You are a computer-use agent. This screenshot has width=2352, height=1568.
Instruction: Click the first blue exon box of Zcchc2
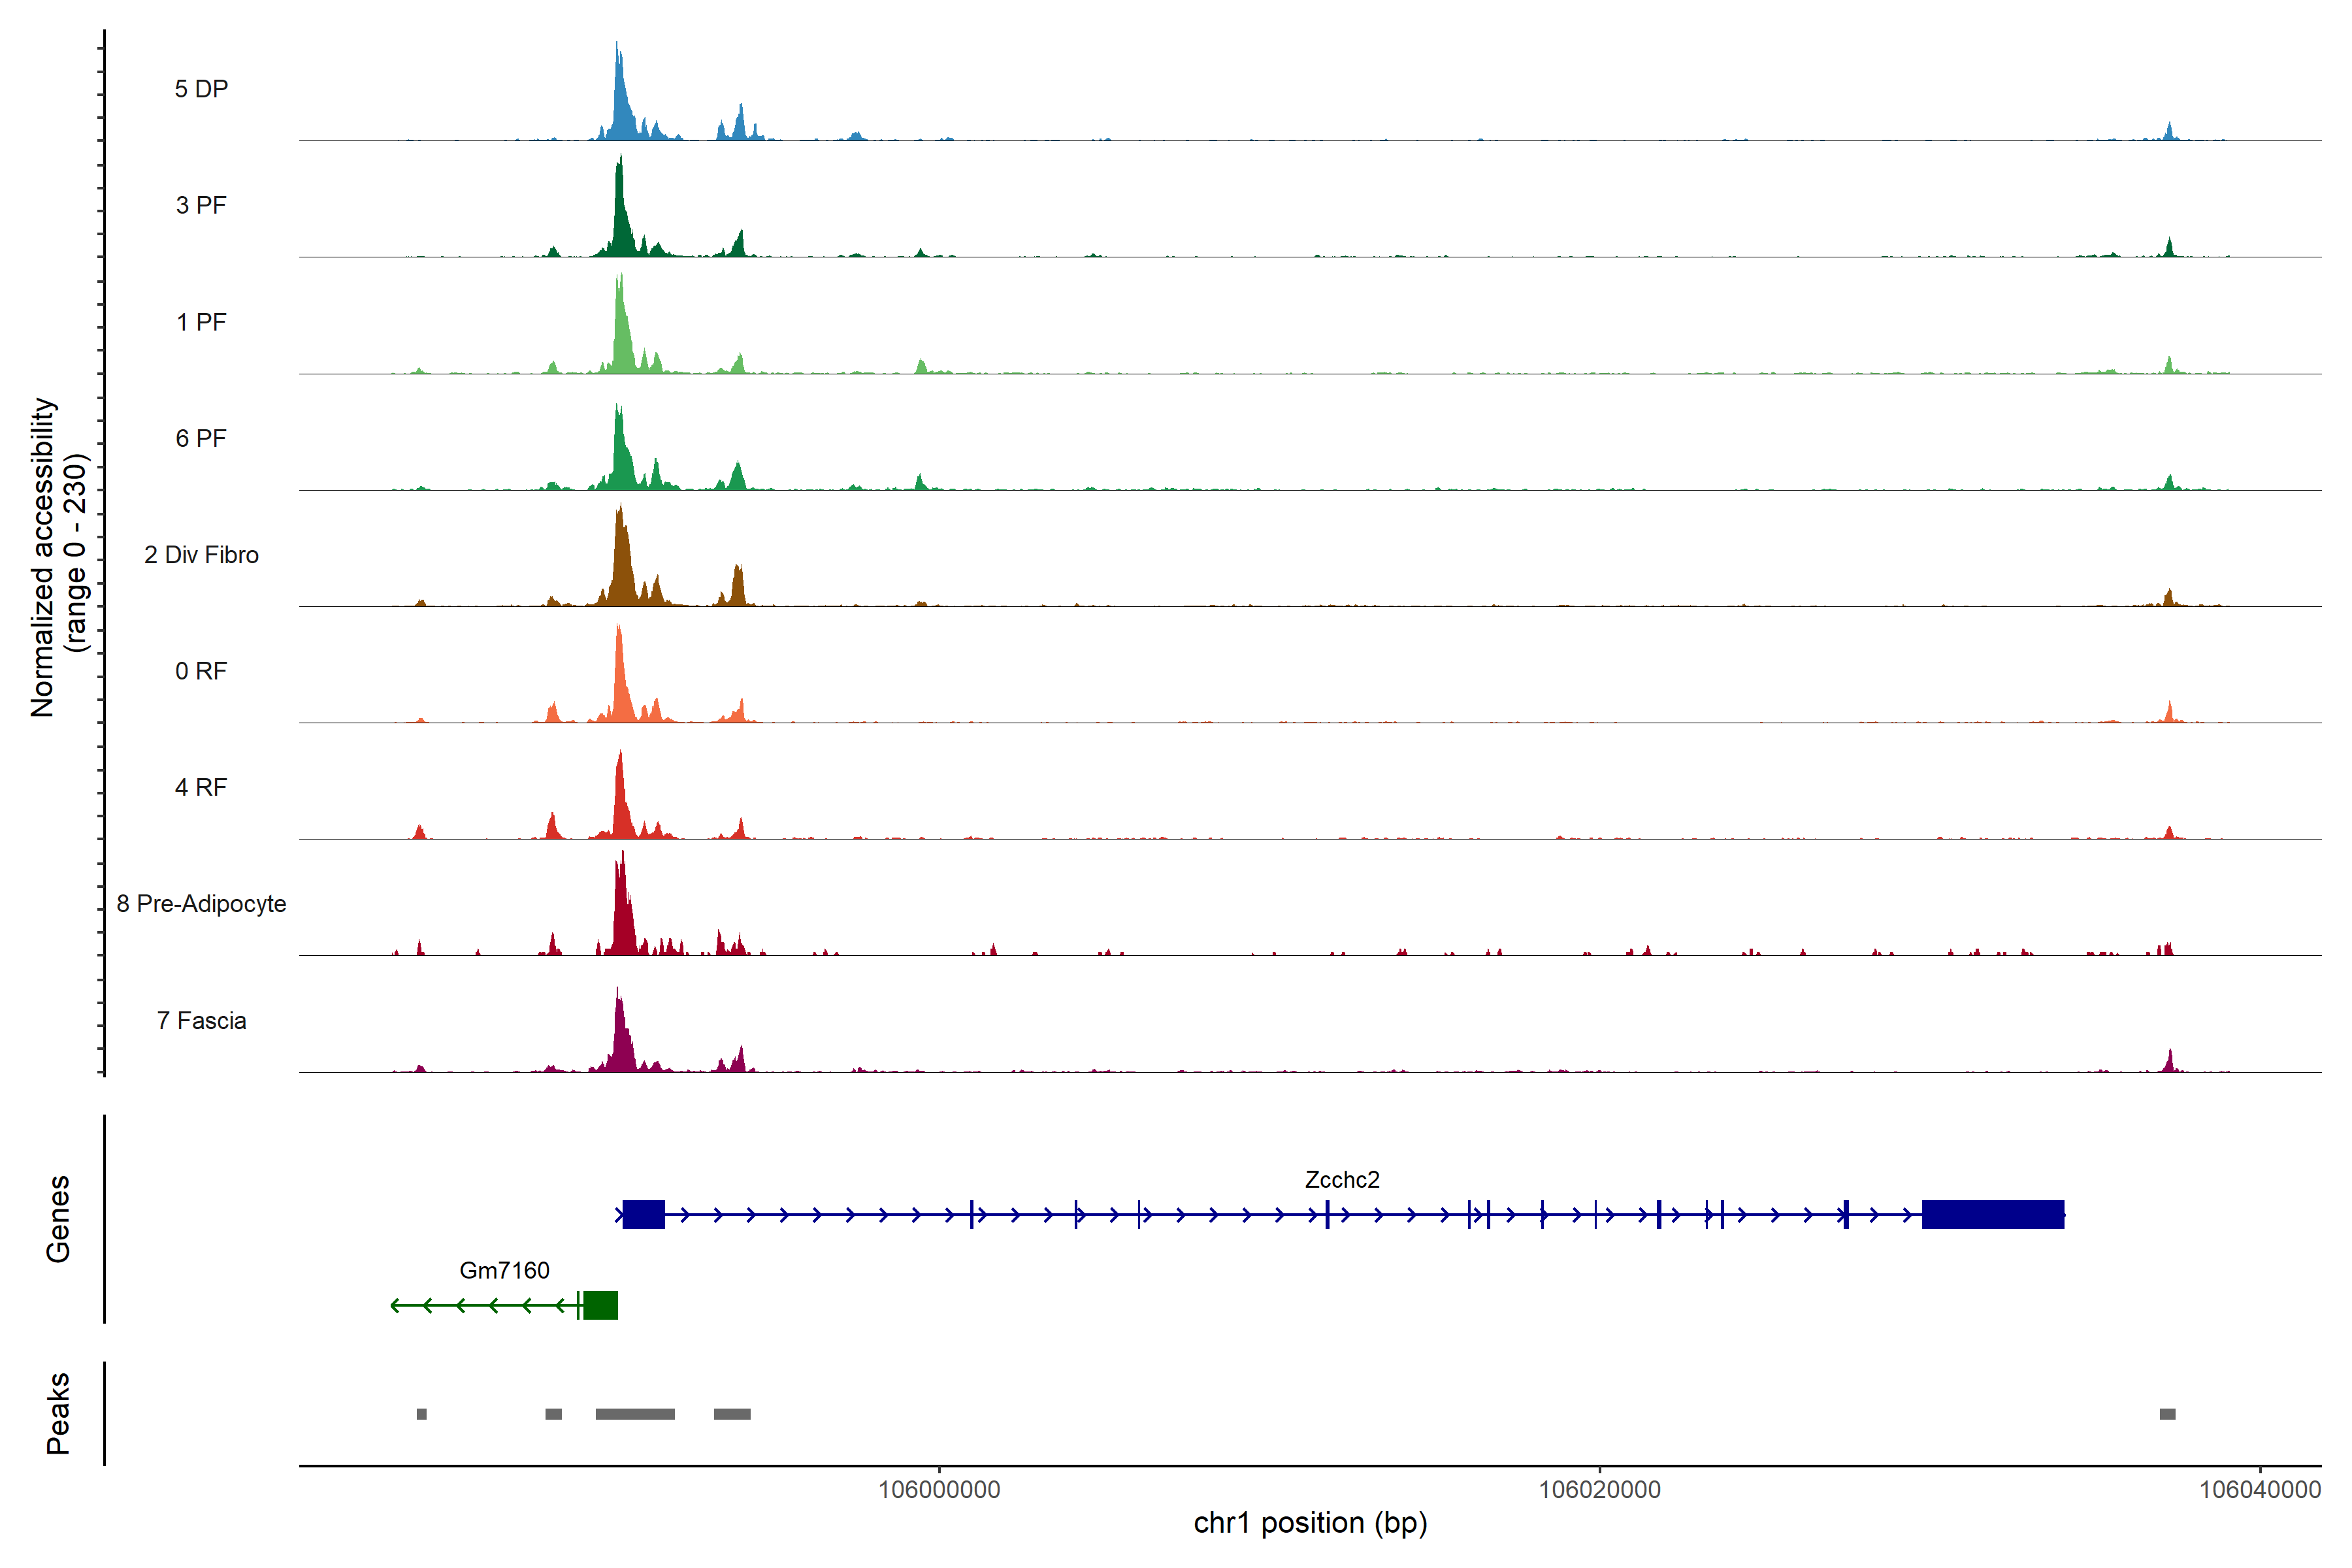pyautogui.click(x=643, y=1214)
